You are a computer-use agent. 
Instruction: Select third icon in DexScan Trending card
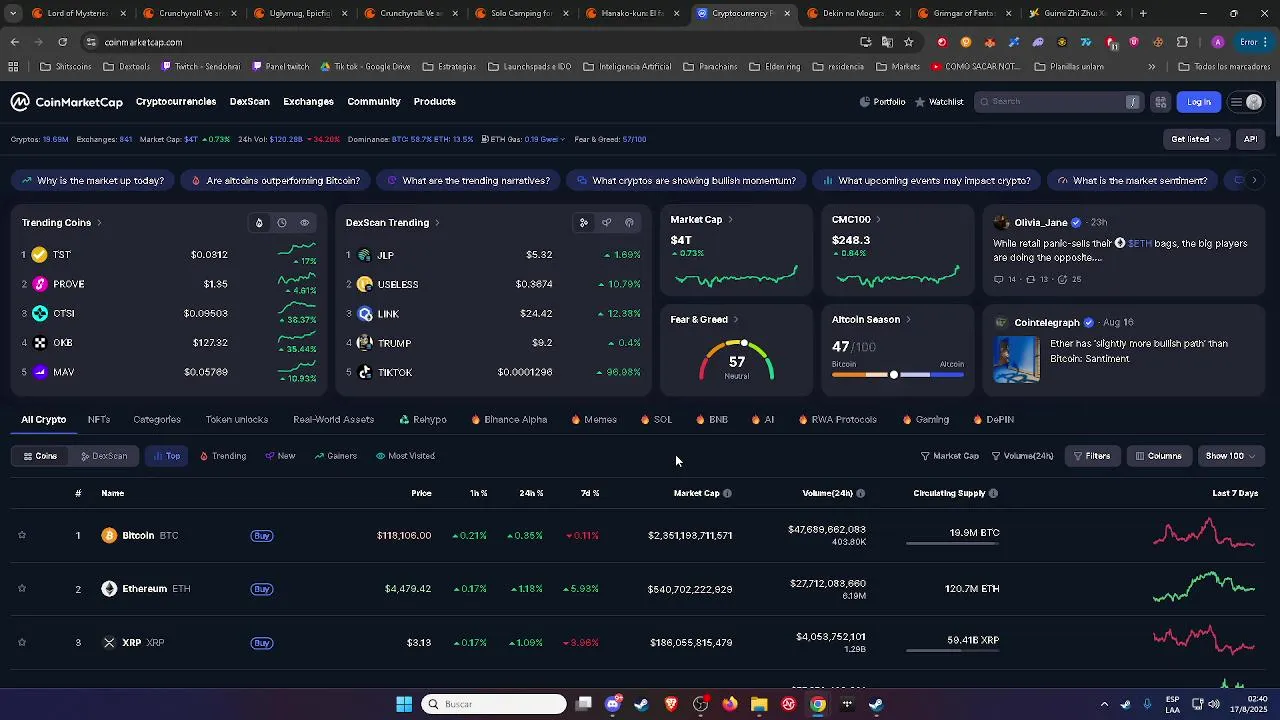point(629,223)
